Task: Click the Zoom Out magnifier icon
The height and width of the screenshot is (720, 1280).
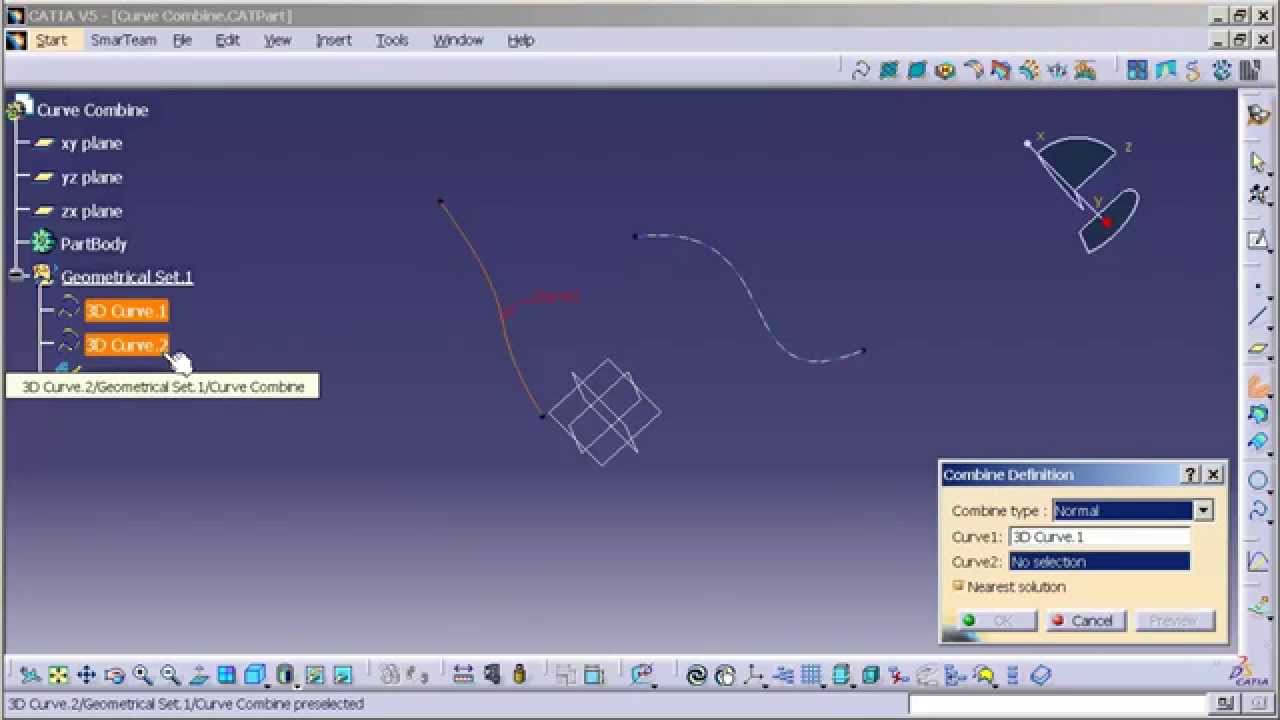Action: click(170, 675)
